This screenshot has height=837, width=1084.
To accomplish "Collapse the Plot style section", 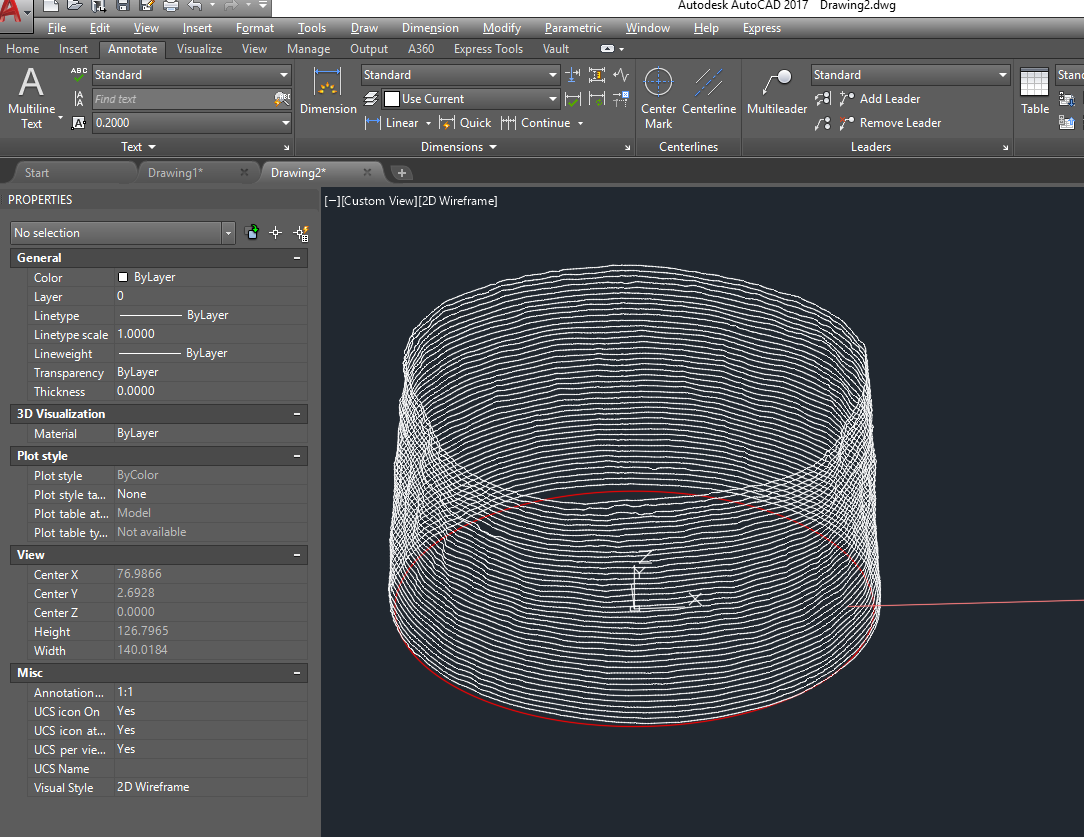I will coord(297,456).
